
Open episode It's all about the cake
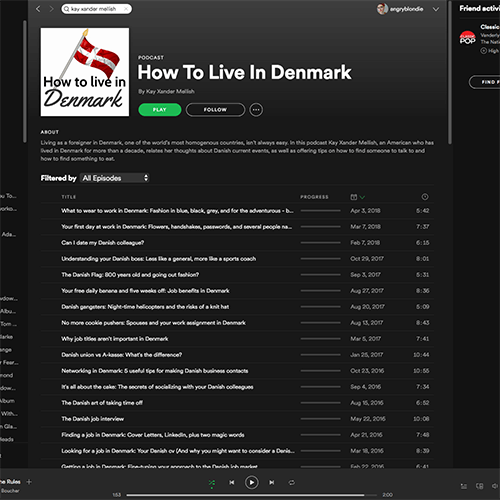coord(157,387)
